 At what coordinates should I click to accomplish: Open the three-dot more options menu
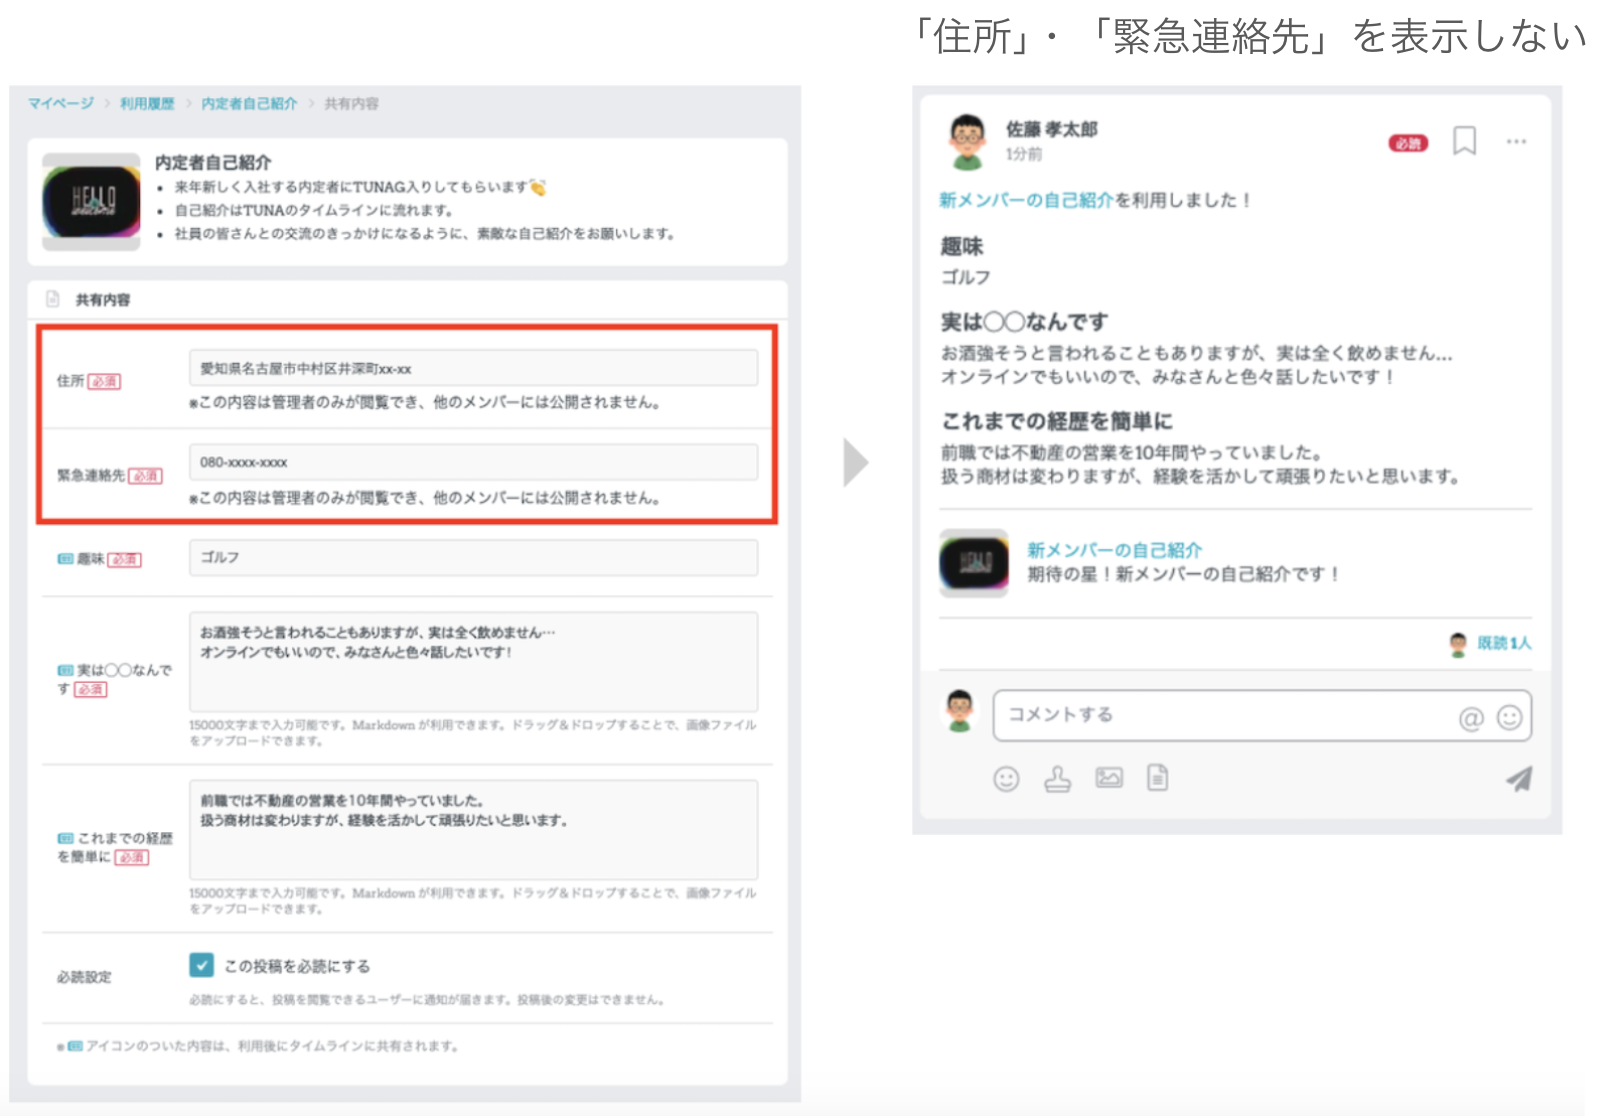pos(1516,142)
